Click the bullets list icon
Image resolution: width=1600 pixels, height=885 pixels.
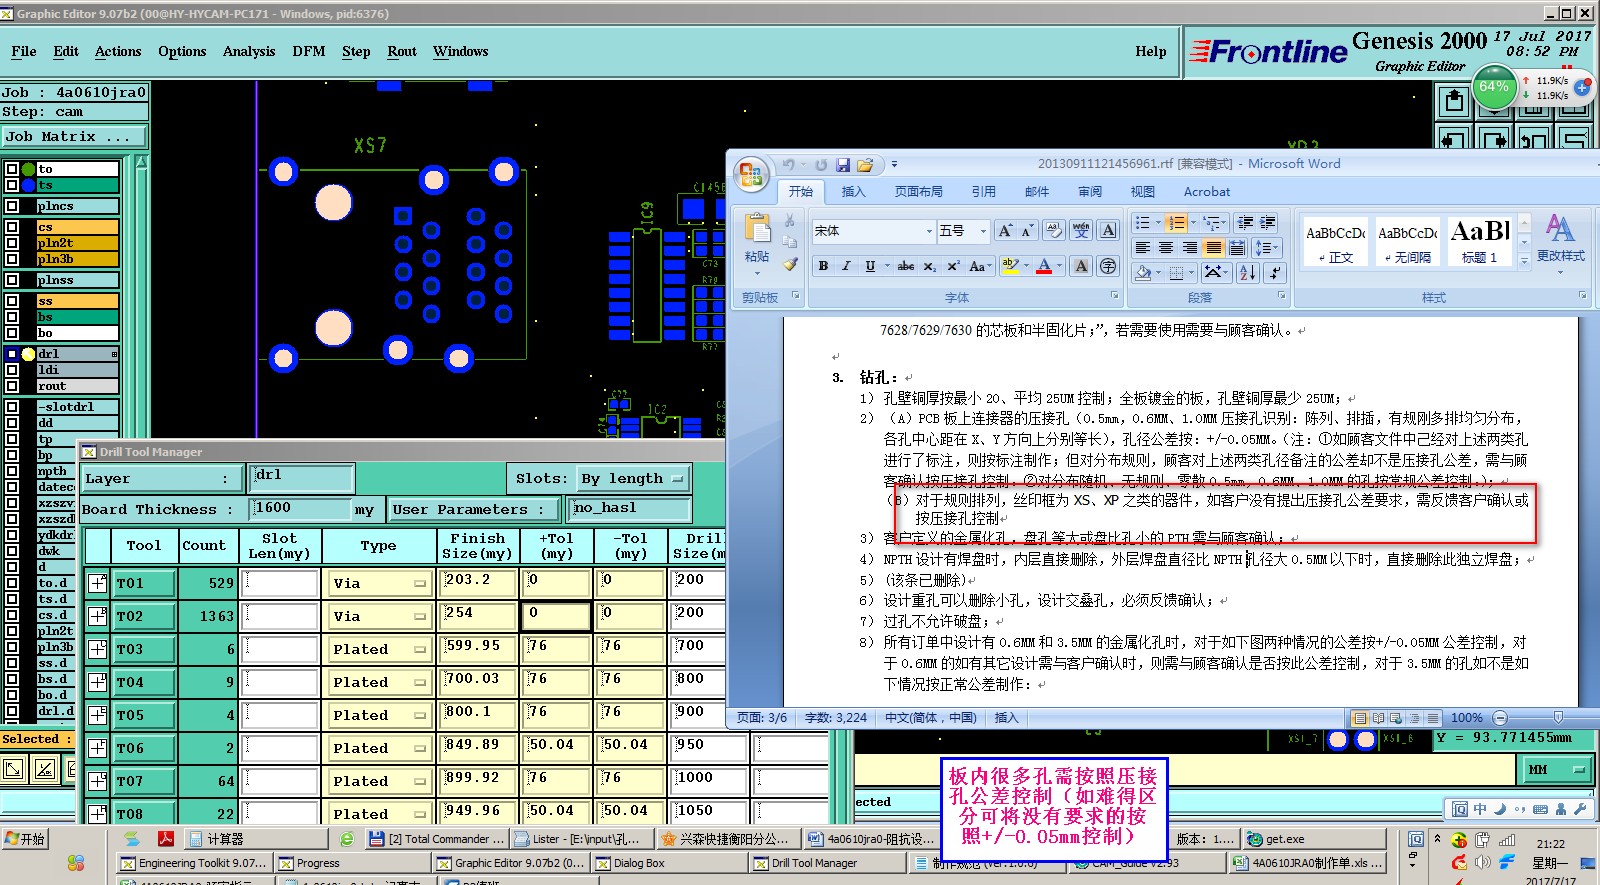coord(1143,222)
